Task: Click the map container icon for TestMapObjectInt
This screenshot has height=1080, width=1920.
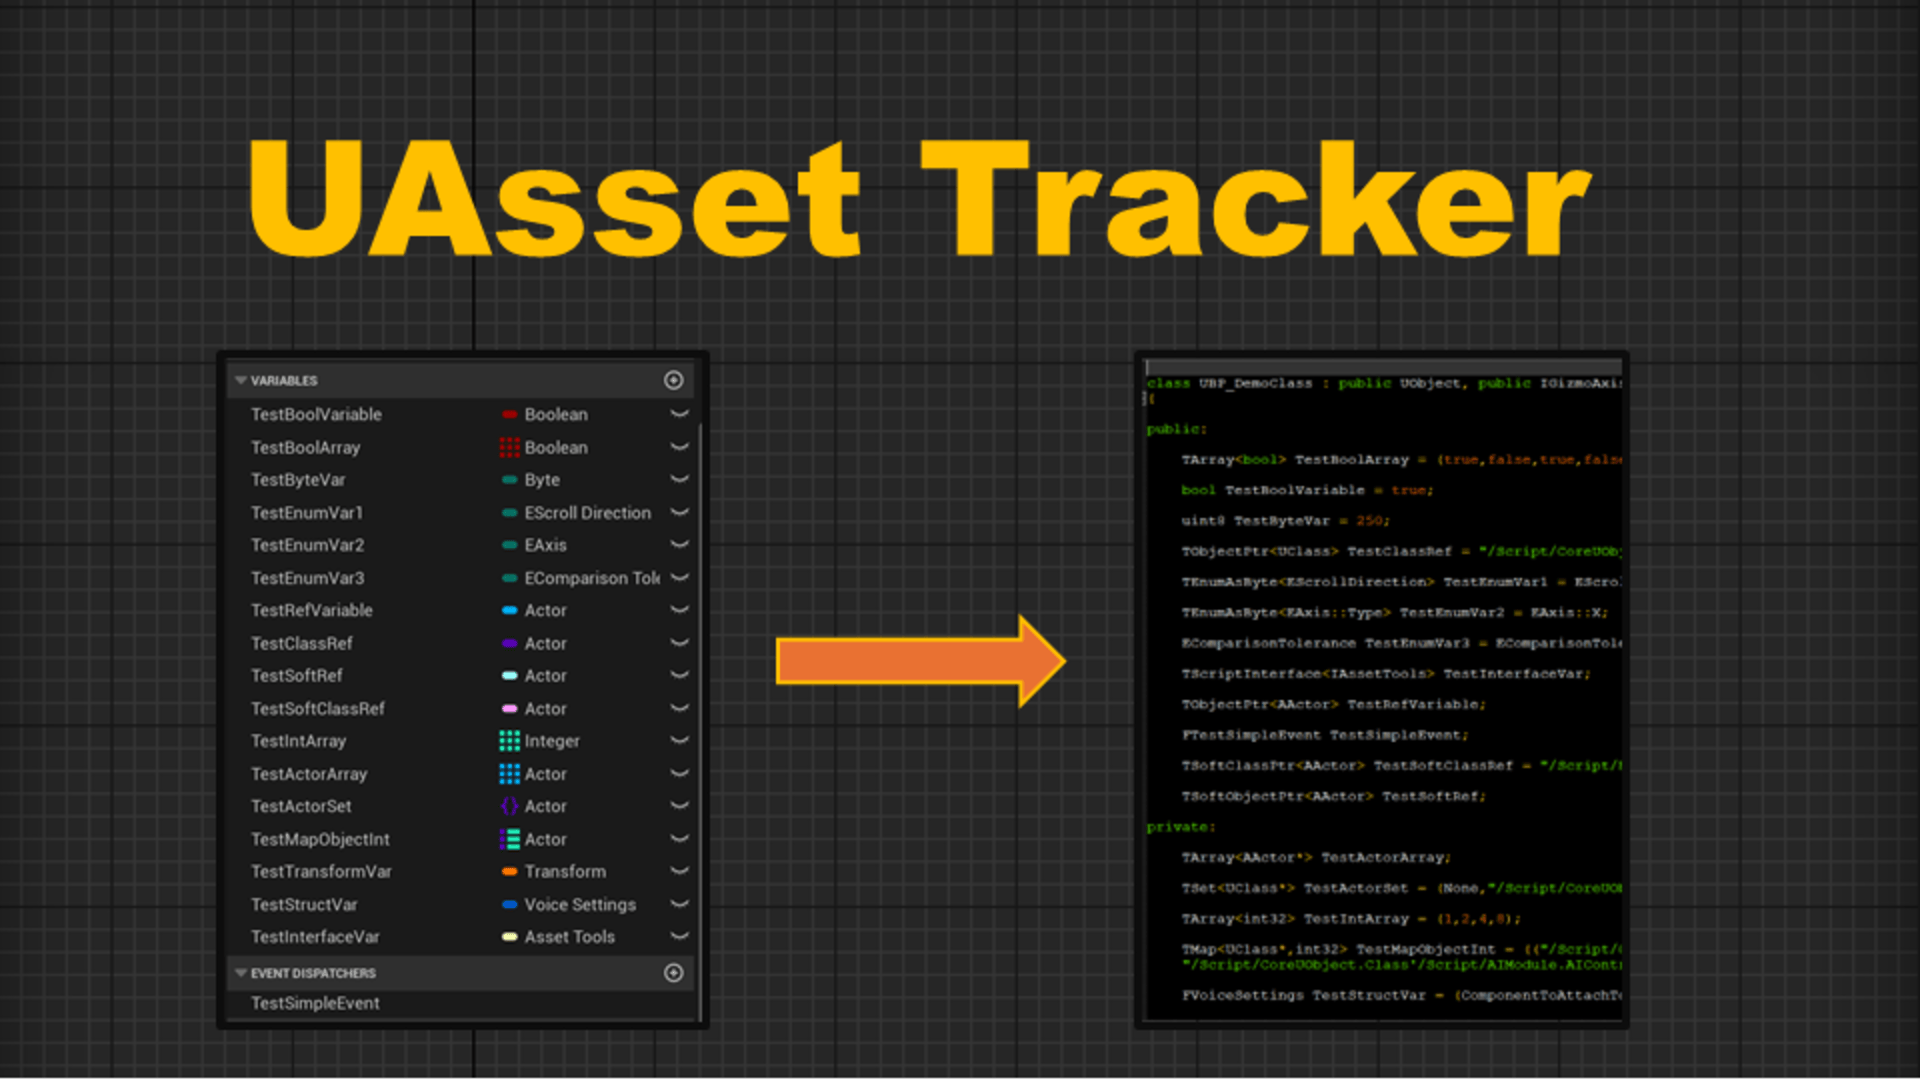Action: (509, 839)
